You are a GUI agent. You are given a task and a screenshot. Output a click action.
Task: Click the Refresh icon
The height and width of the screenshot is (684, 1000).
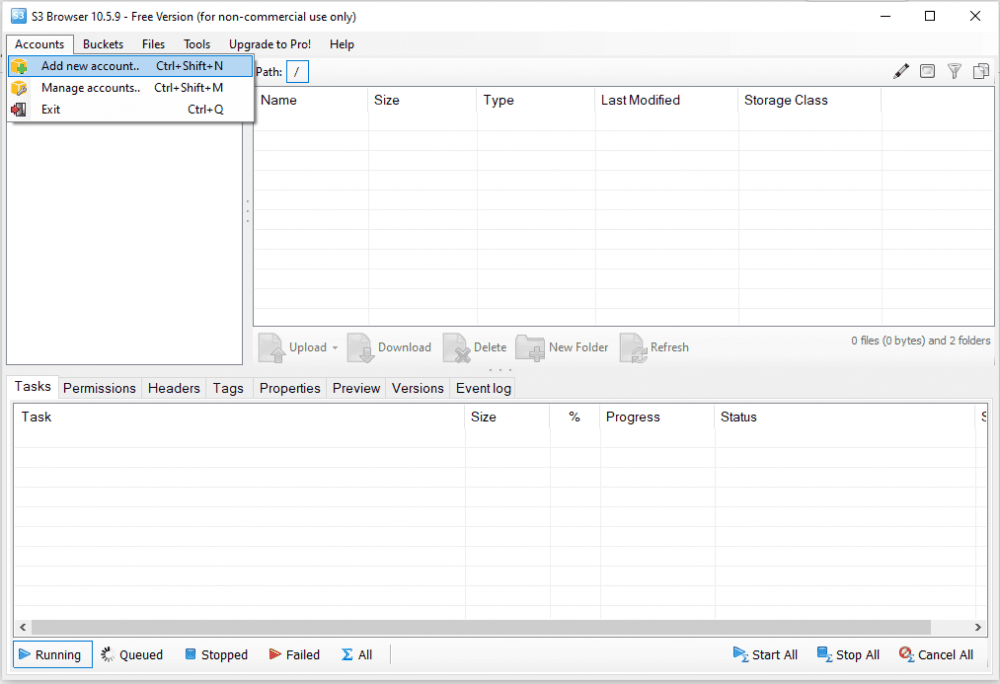click(x=632, y=347)
